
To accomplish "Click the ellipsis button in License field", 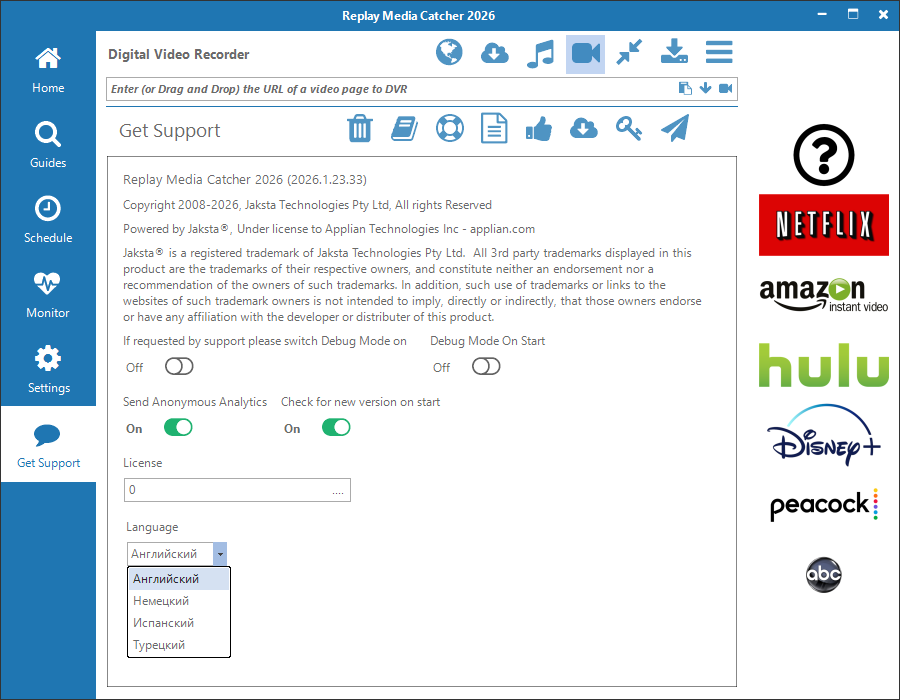I will tap(338, 491).
